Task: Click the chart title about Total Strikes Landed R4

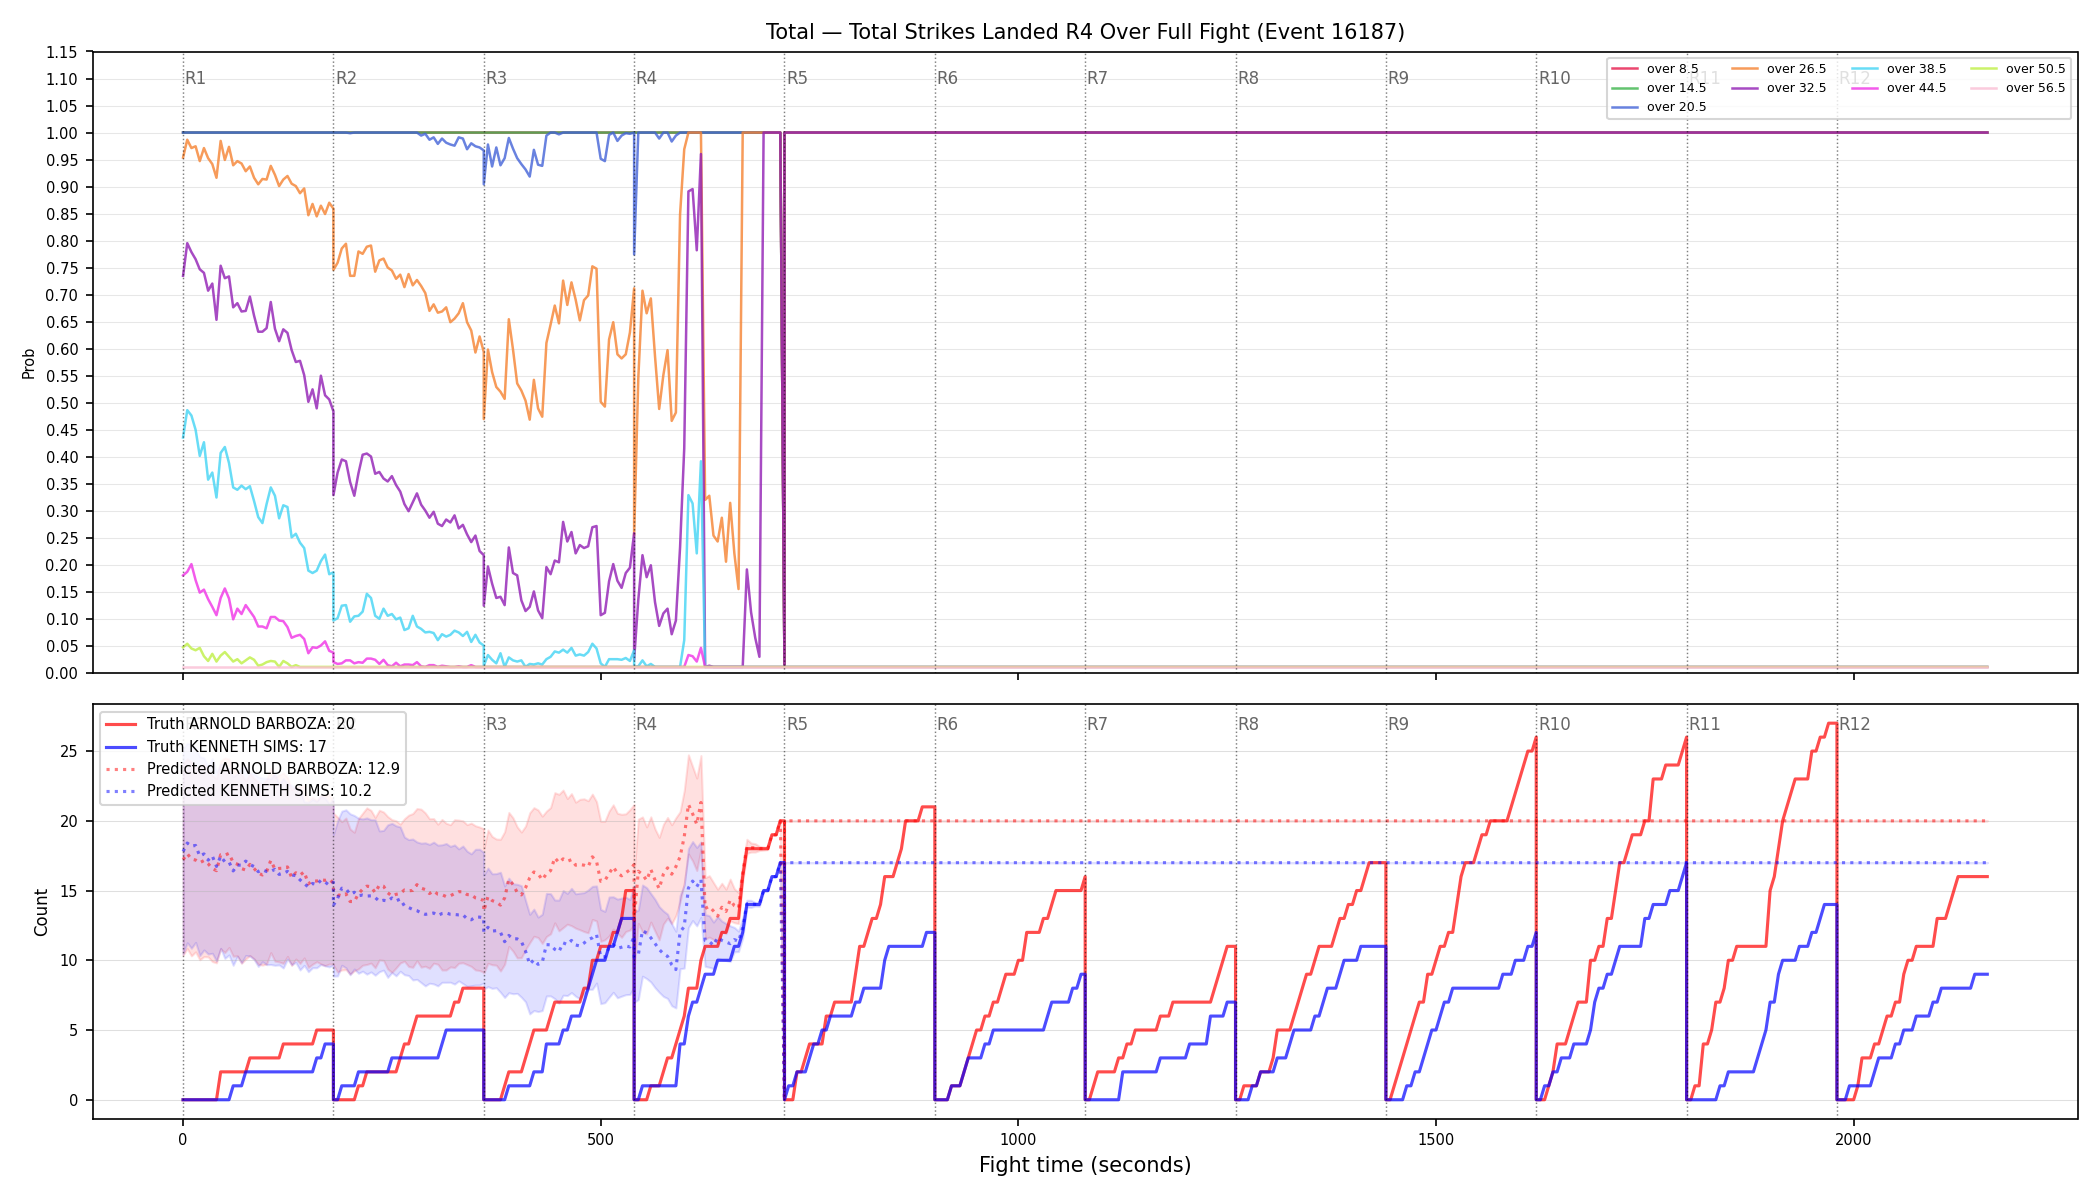Action: (x=1085, y=32)
